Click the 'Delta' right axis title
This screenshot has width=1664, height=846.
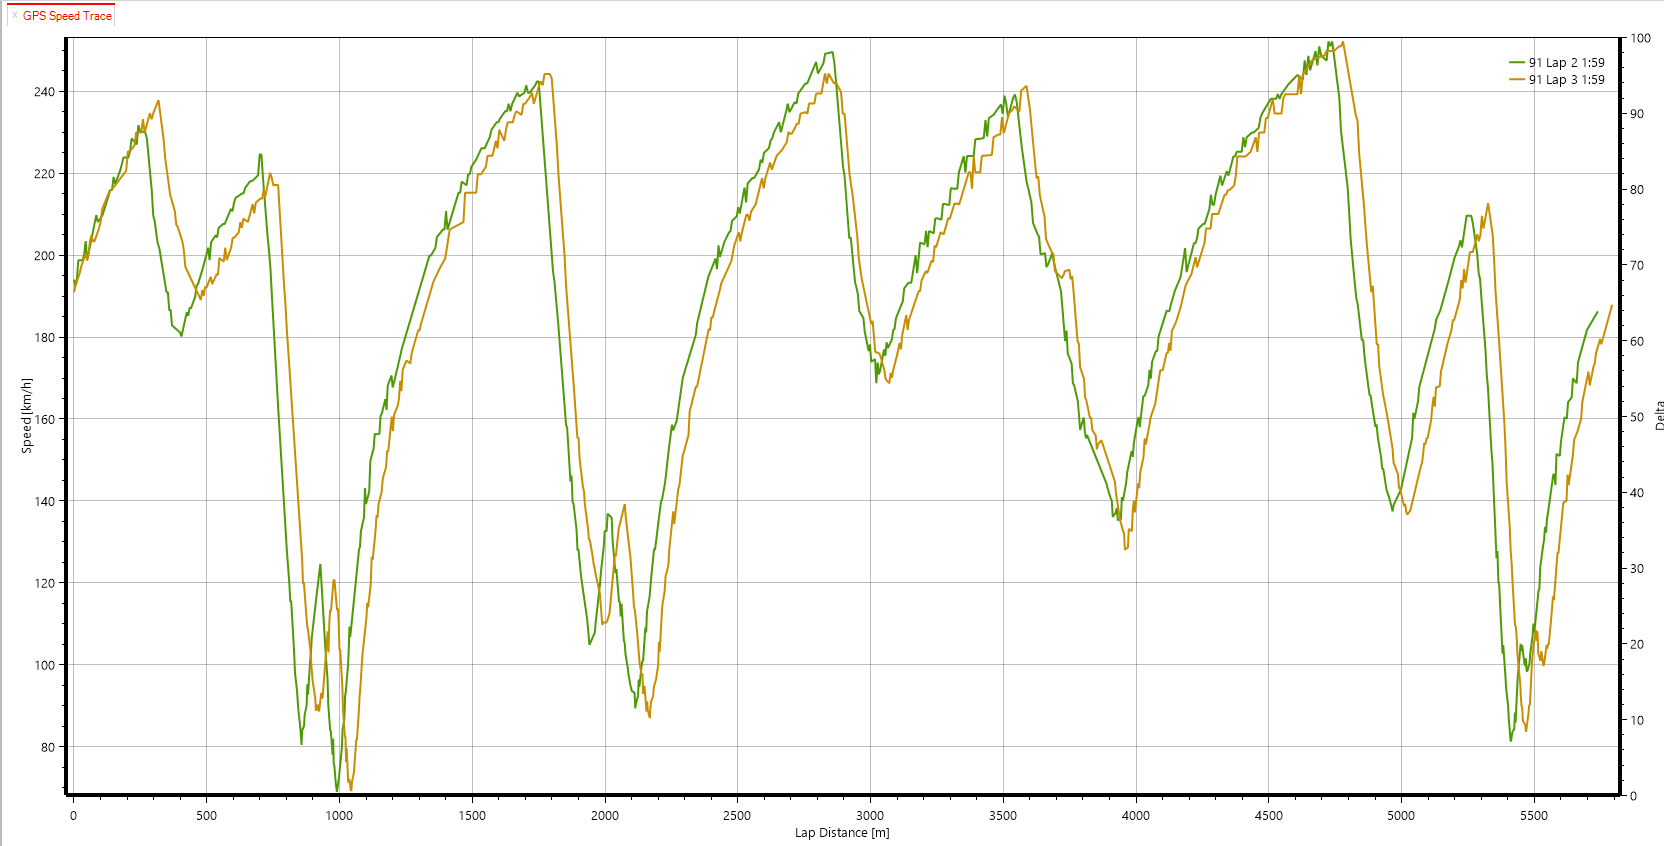tap(1658, 416)
